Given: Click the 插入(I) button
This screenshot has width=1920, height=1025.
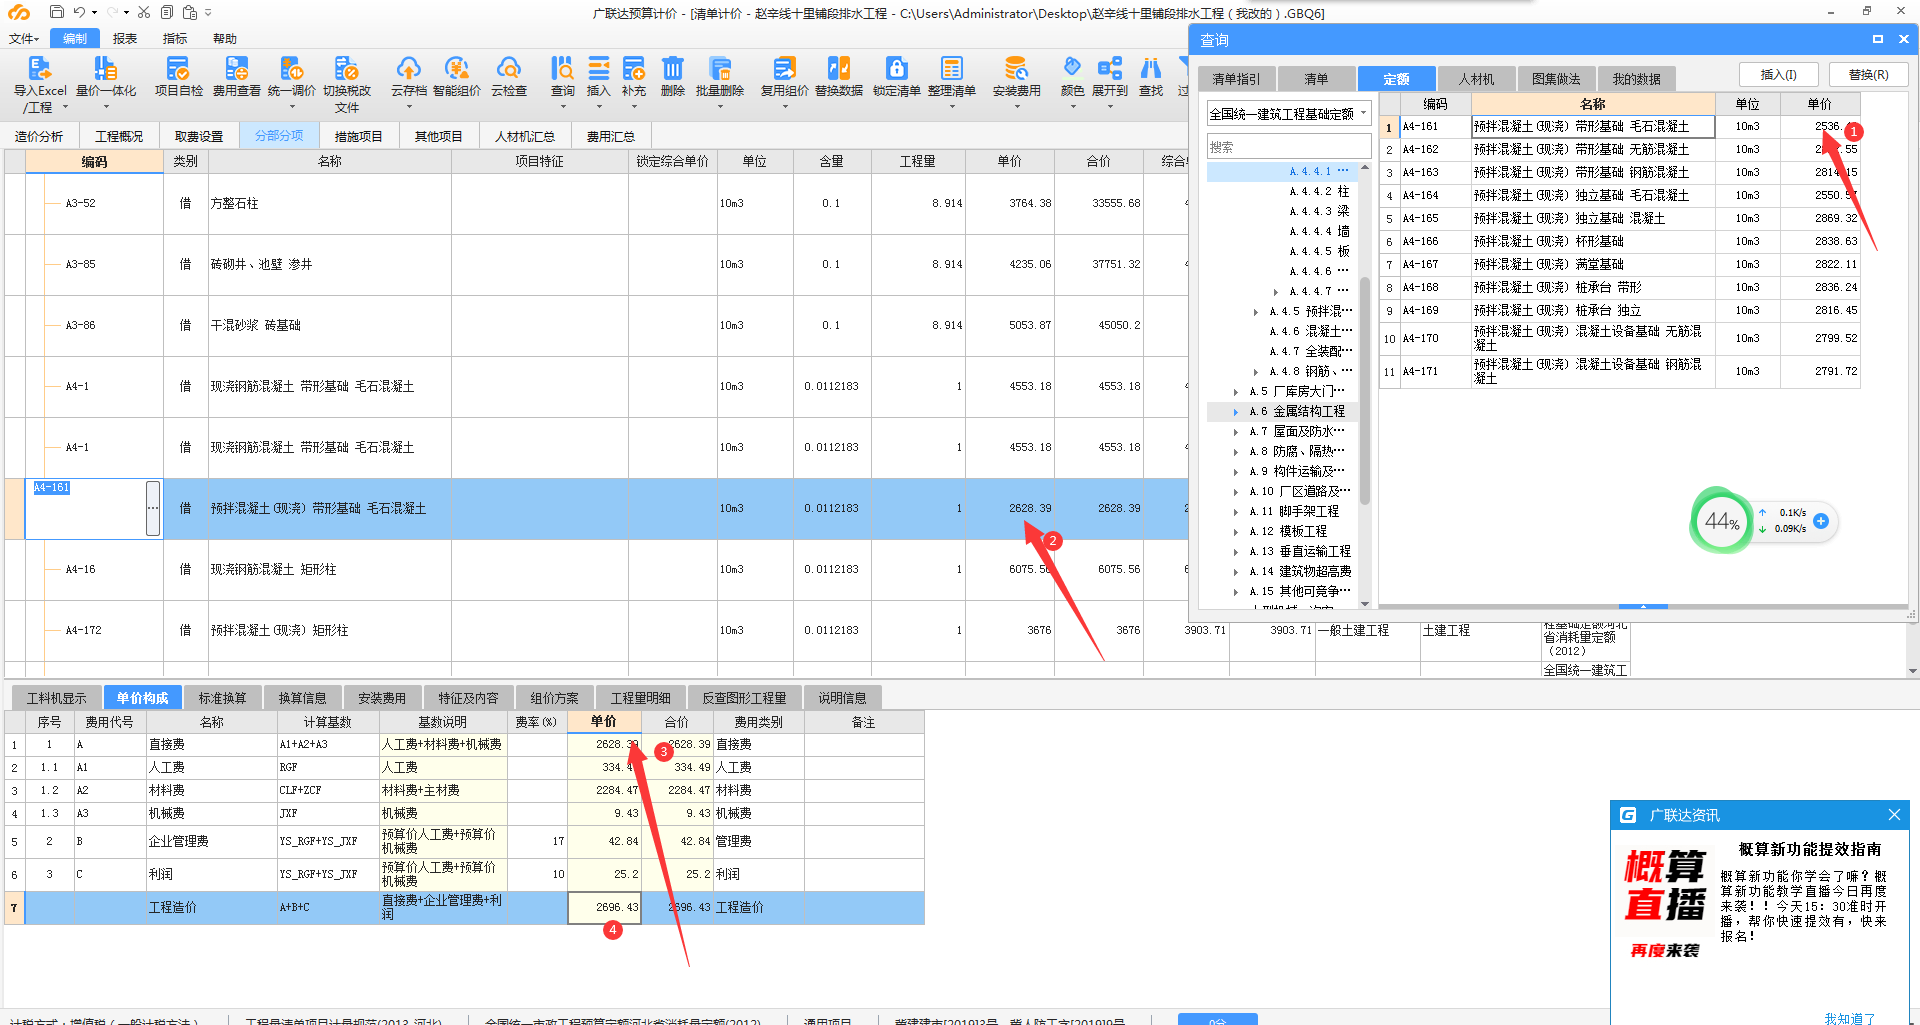Looking at the screenshot, I should pos(1778,75).
